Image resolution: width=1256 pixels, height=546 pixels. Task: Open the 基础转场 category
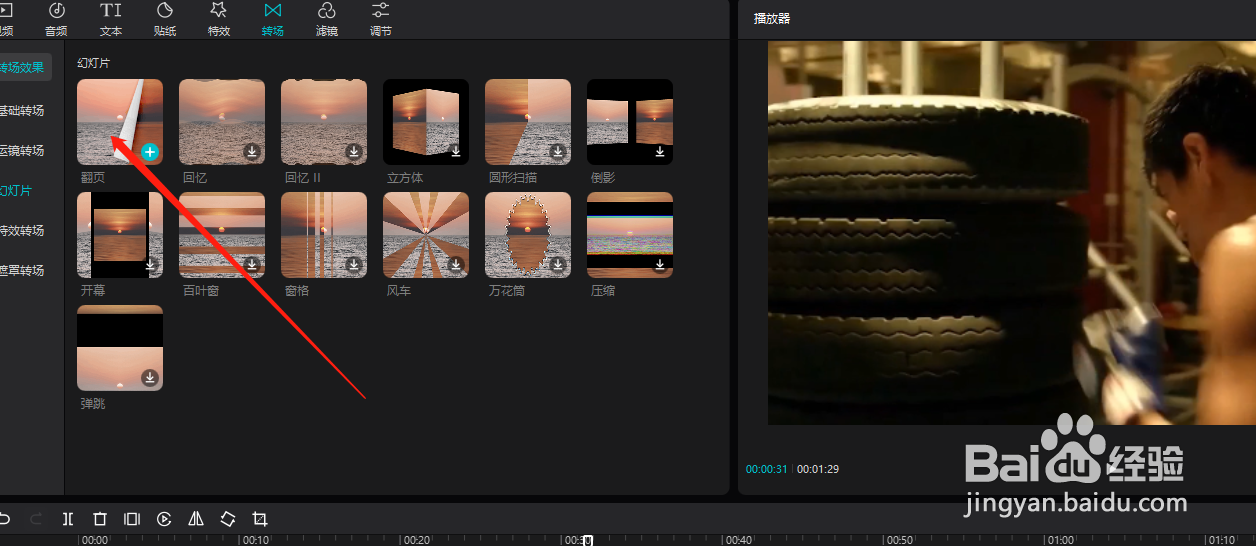22,111
